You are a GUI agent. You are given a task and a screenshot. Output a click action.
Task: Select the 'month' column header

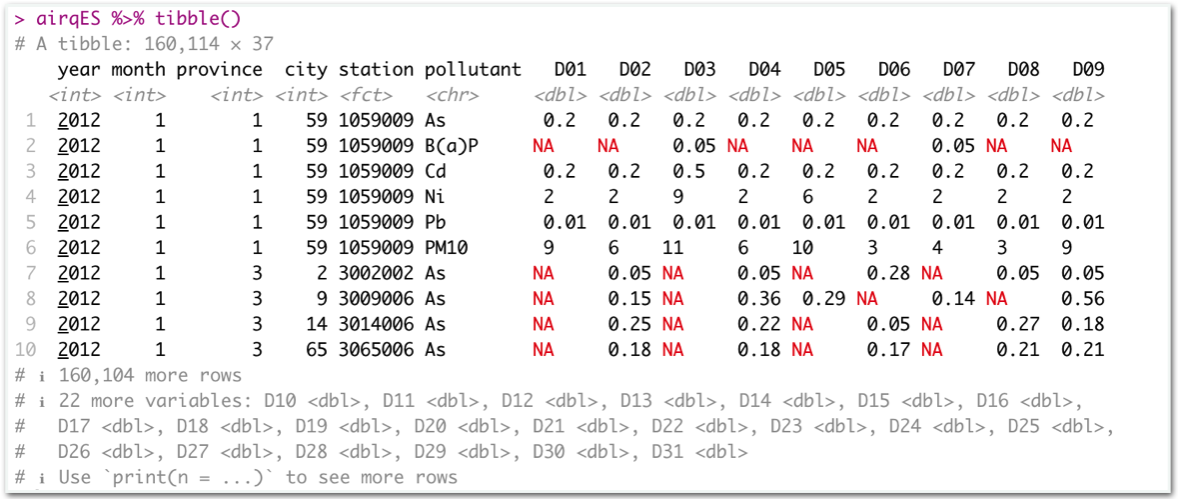138,70
